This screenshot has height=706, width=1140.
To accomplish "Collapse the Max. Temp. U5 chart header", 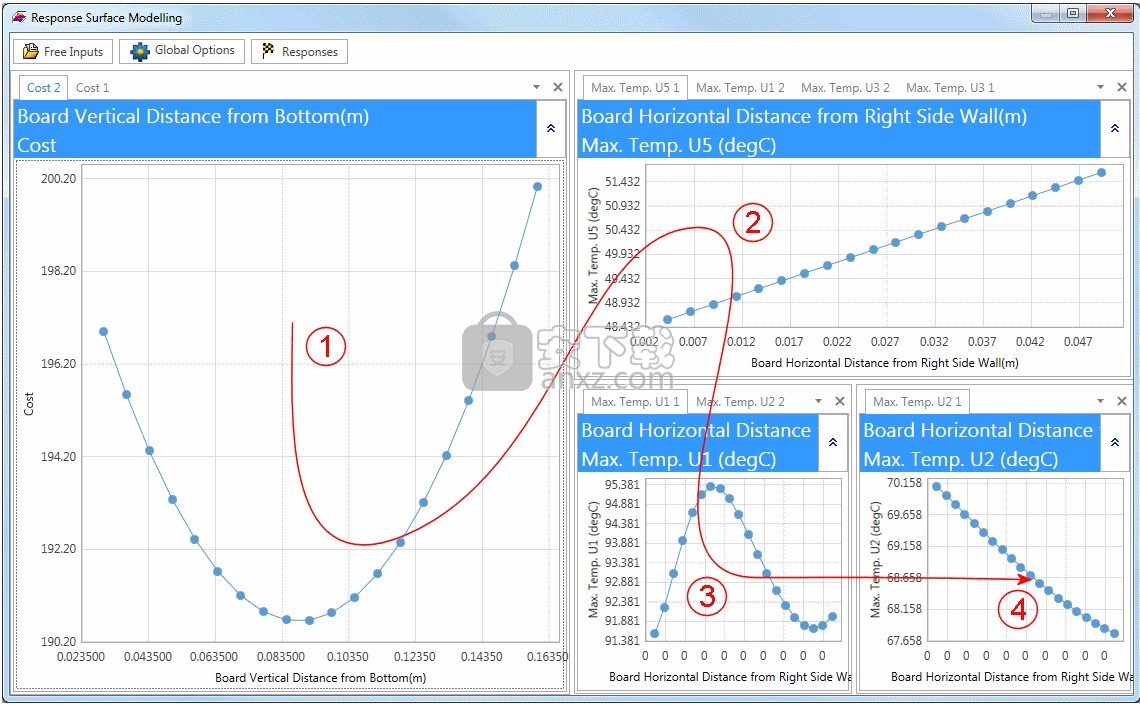I will pos(1115,129).
